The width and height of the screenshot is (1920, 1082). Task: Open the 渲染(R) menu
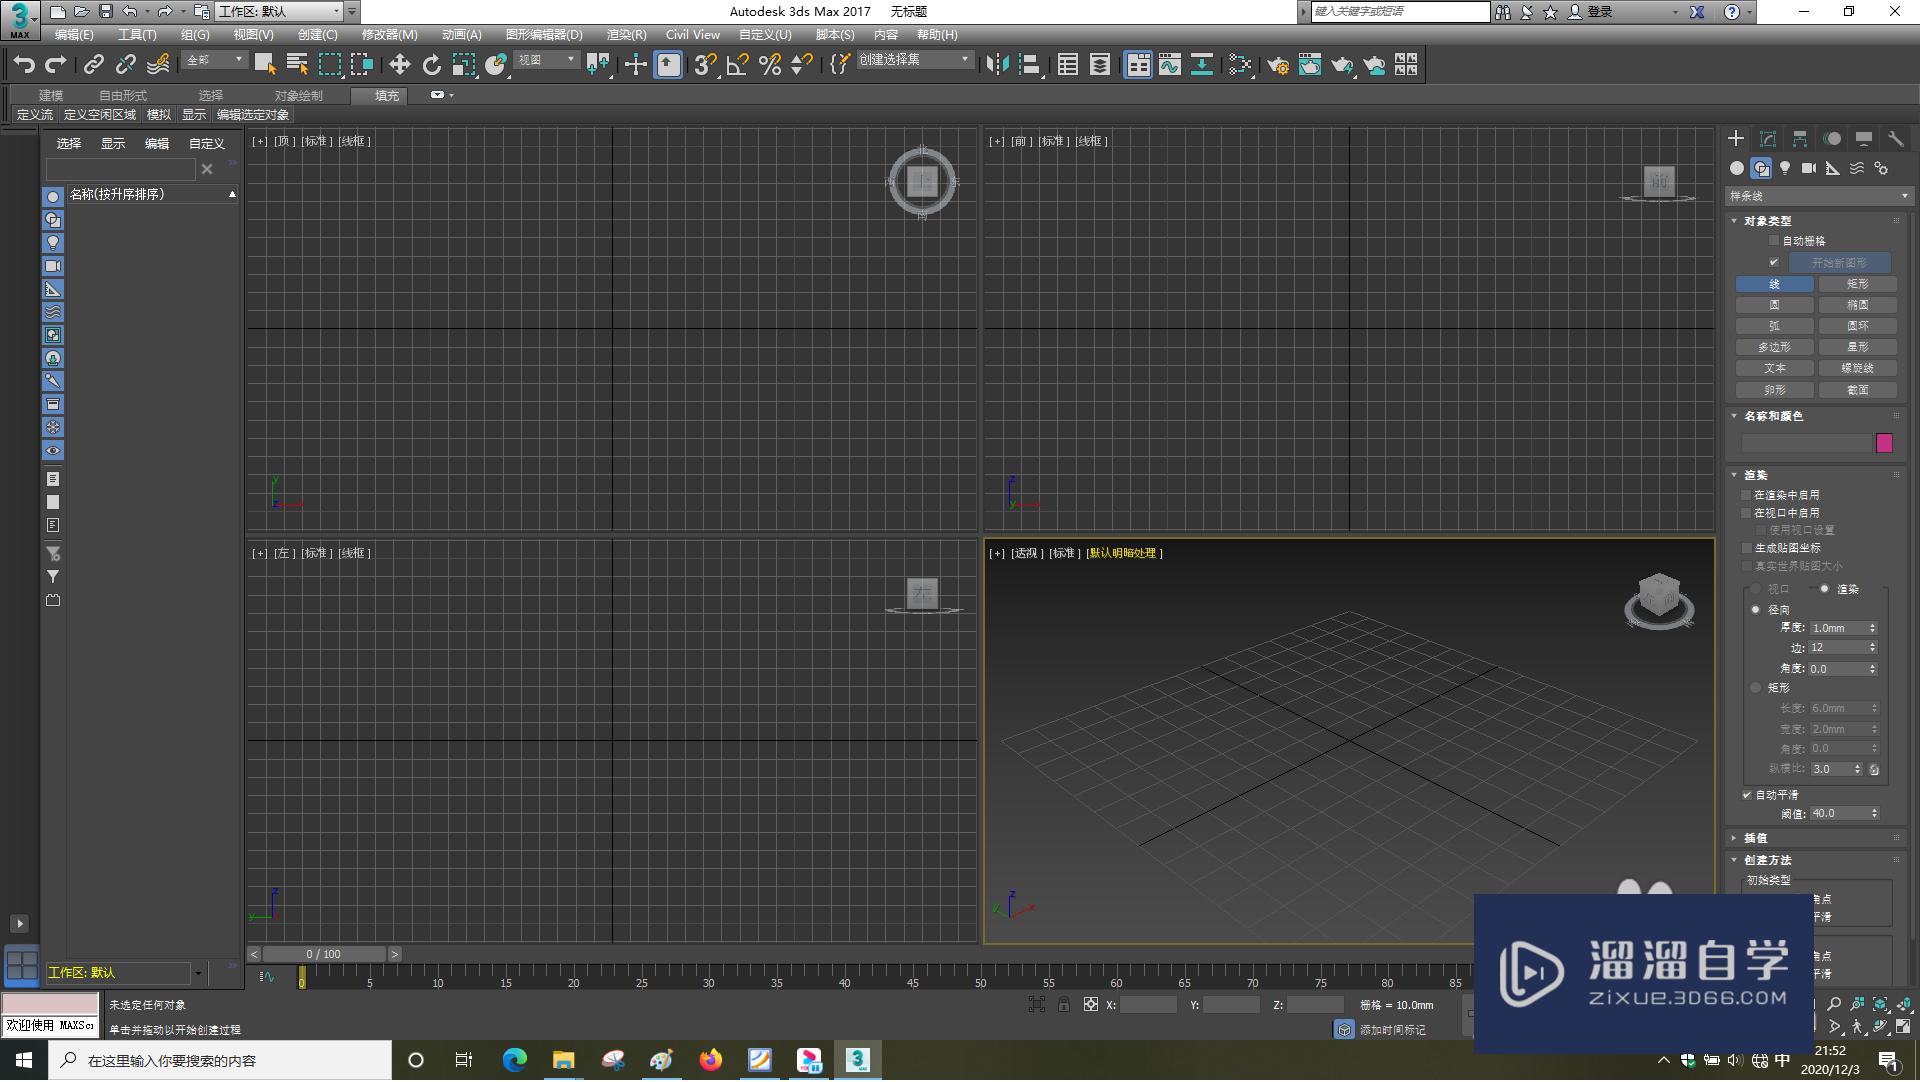coord(626,35)
